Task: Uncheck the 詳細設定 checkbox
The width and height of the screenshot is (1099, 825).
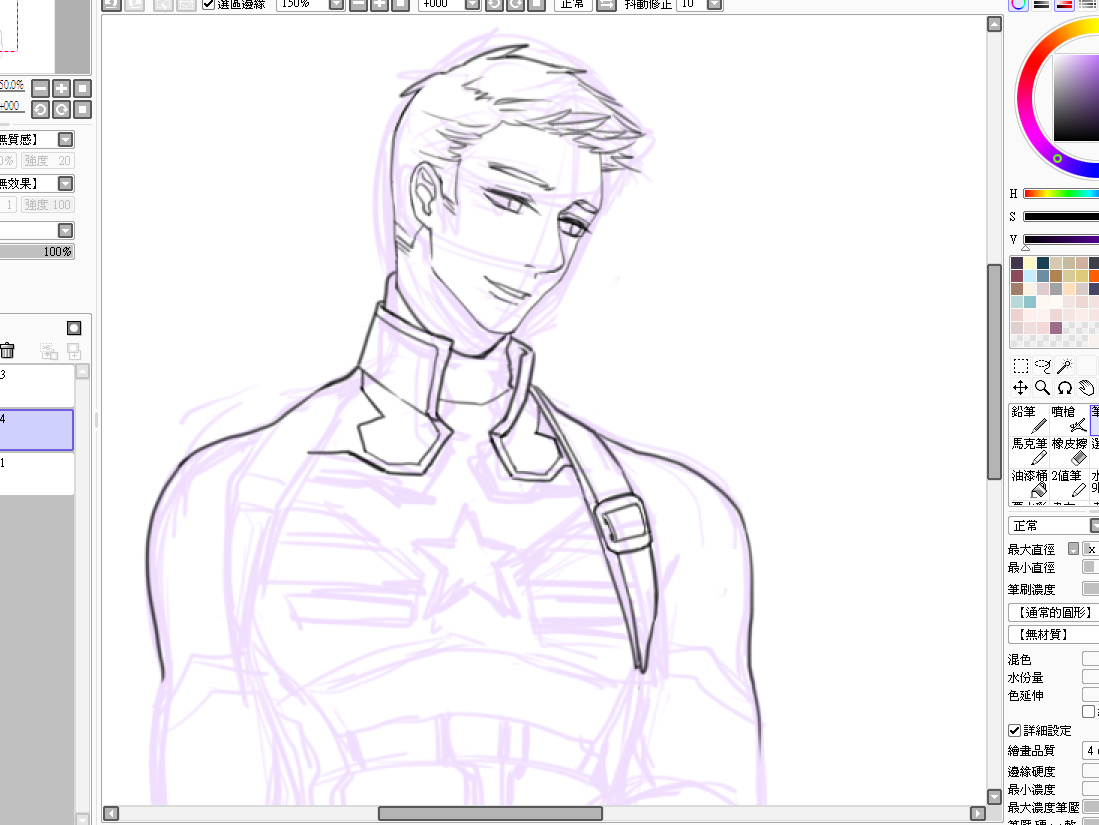Action: [x=1014, y=730]
